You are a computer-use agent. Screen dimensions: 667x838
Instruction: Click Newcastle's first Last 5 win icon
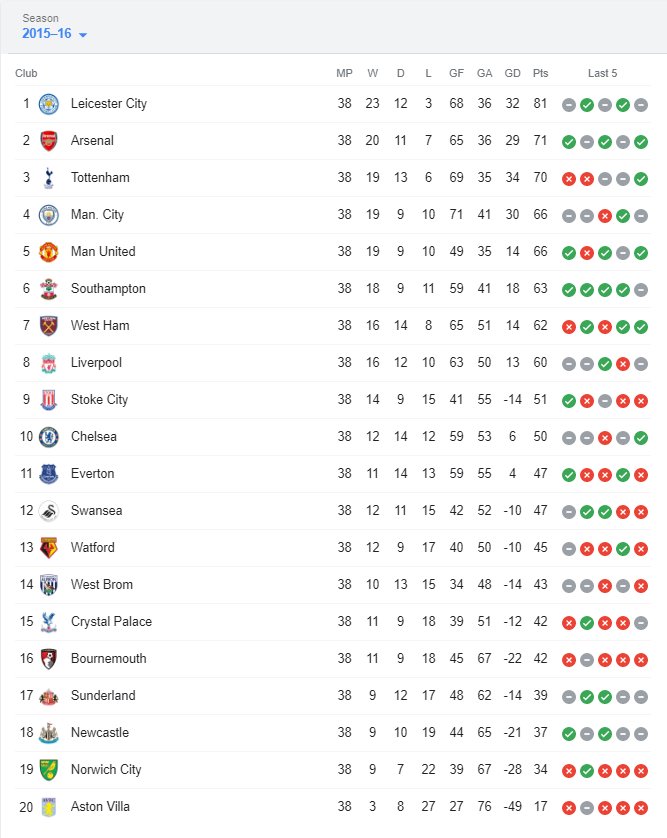tap(569, 733)
